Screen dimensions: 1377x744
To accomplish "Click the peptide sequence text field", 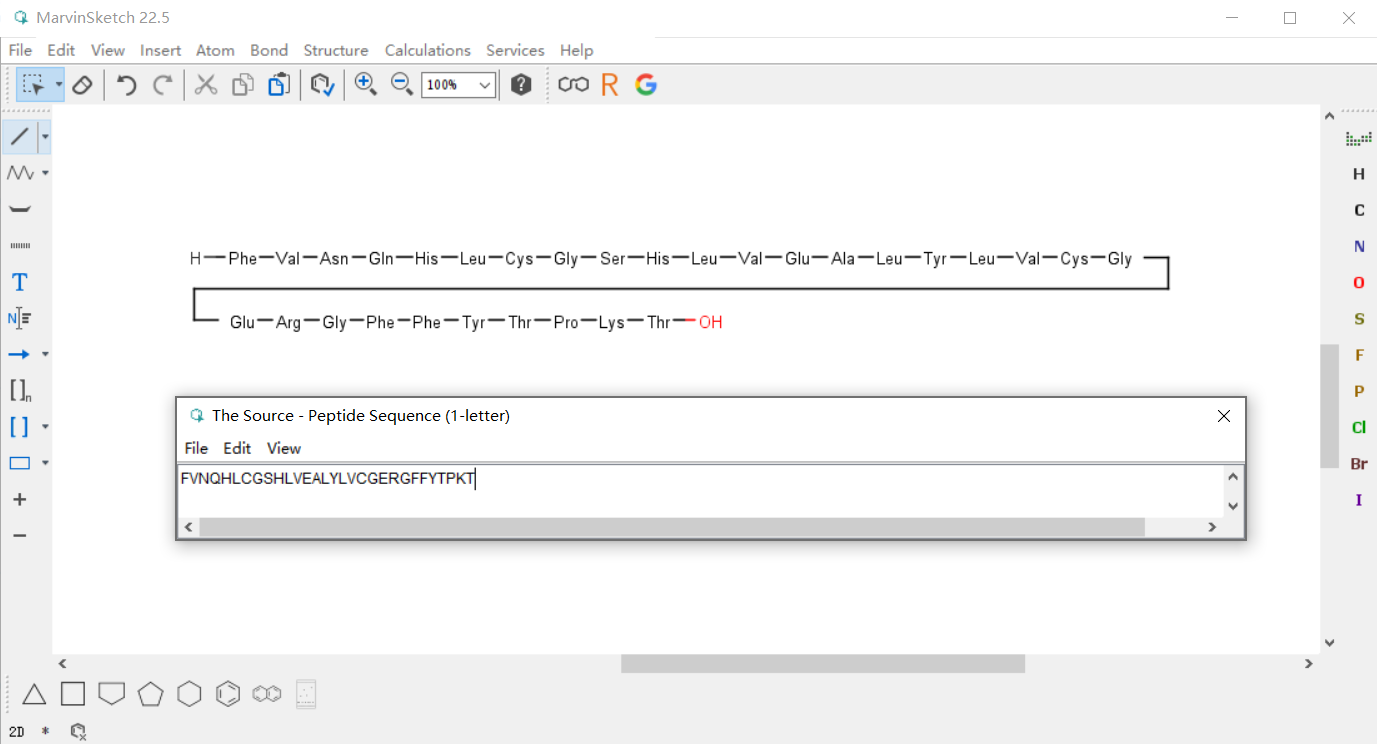I will [701, 490].
